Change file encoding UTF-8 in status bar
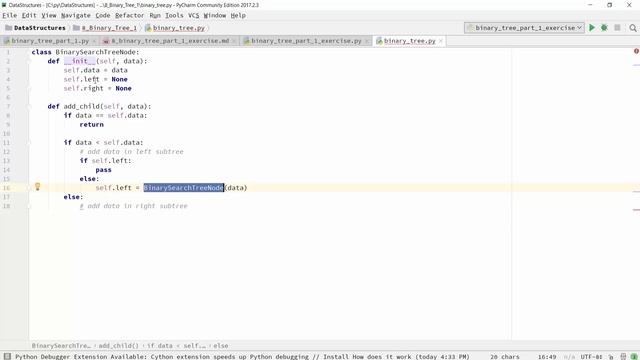This screenshot has height=360, width=640. click(x=591, y=357)
